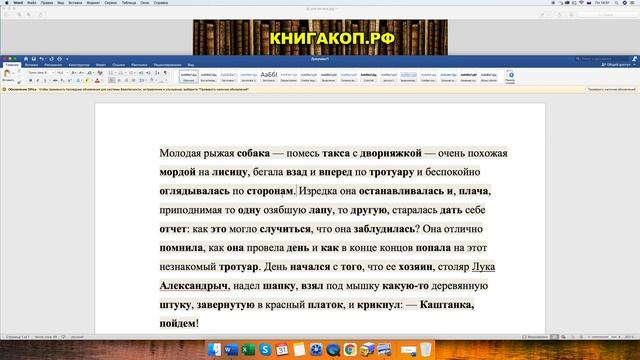Click the word count in the status bar
Screen dimensions: 640x360
(x=46, y=337)
